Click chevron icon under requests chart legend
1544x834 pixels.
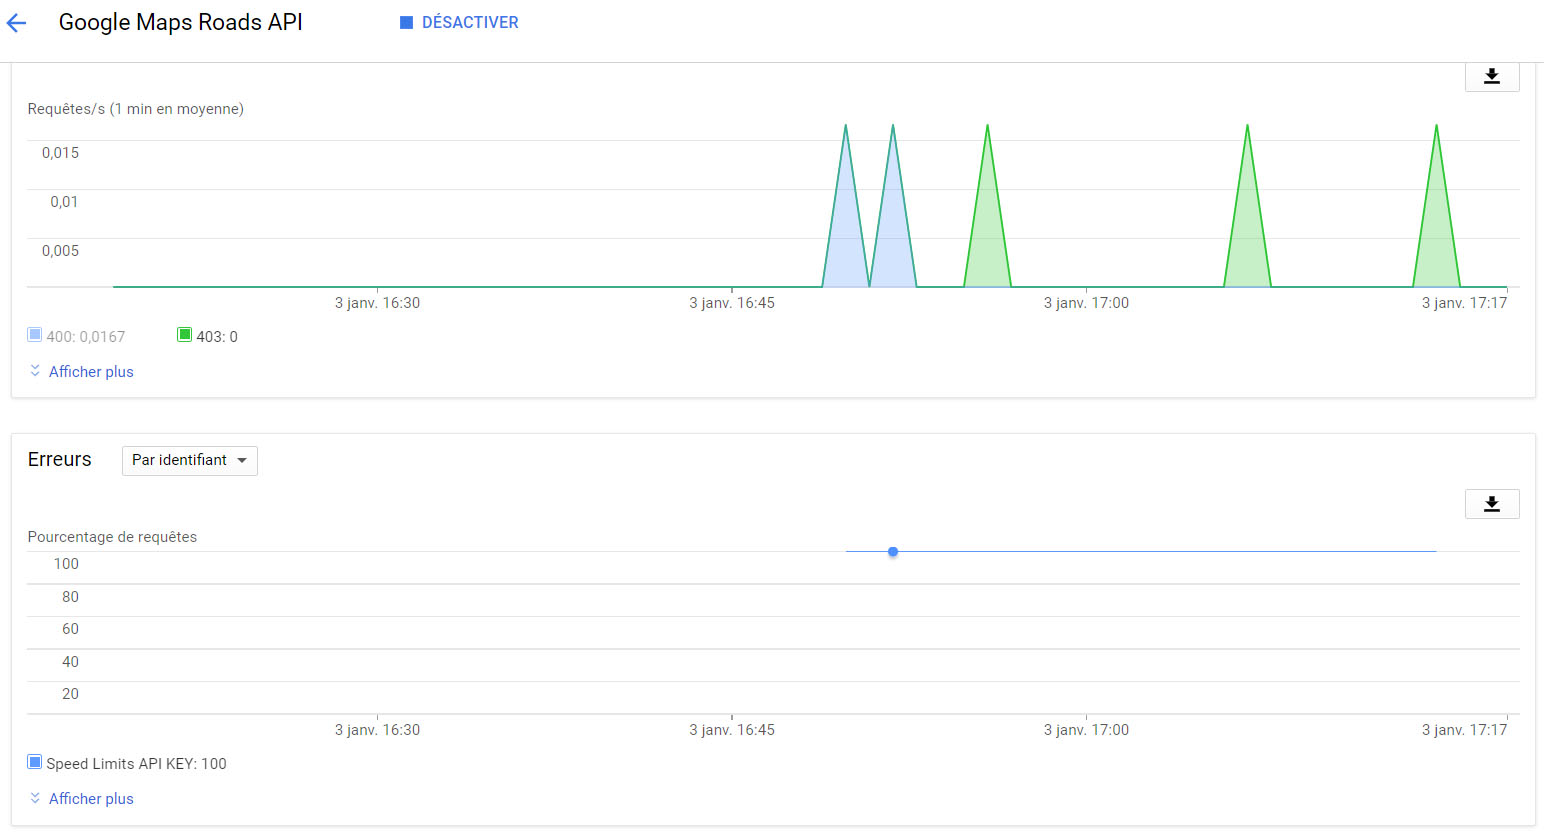(x=35, y=371)
